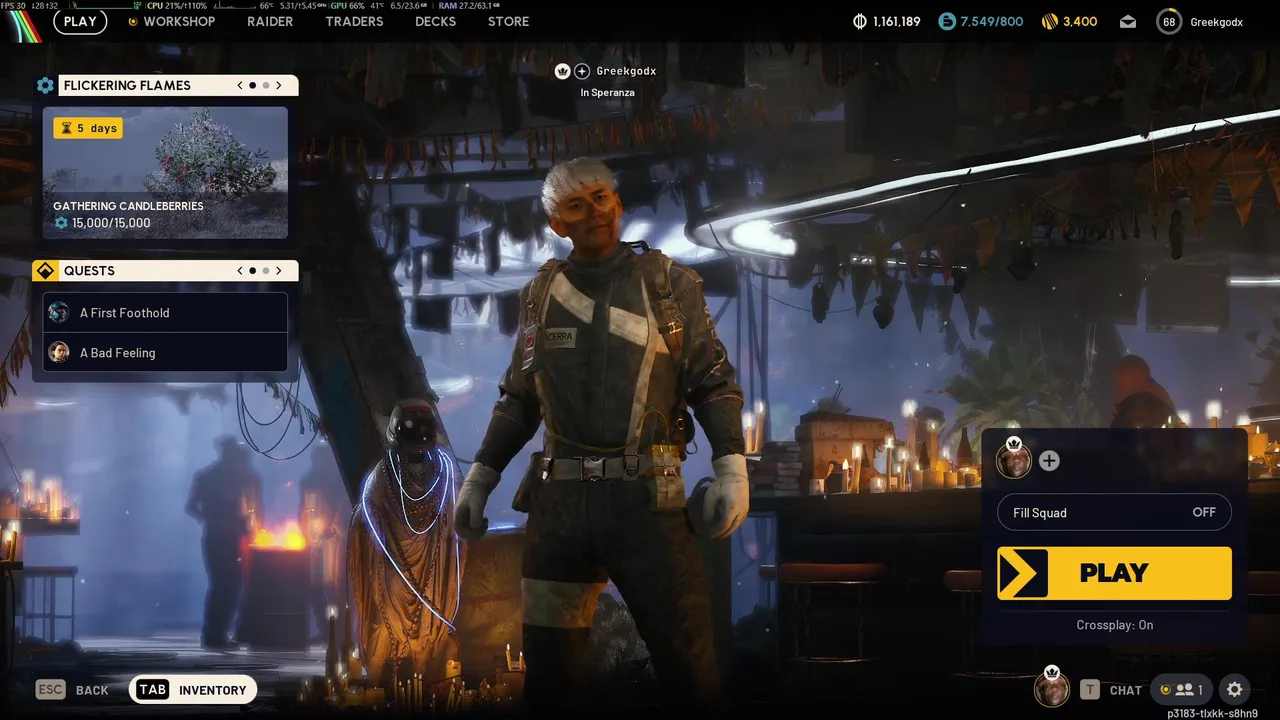Image resolution: width=1280 pixels, height=720 pixels.
Task: Open the settings gear icon
Action: click(x=1235, y=690)
